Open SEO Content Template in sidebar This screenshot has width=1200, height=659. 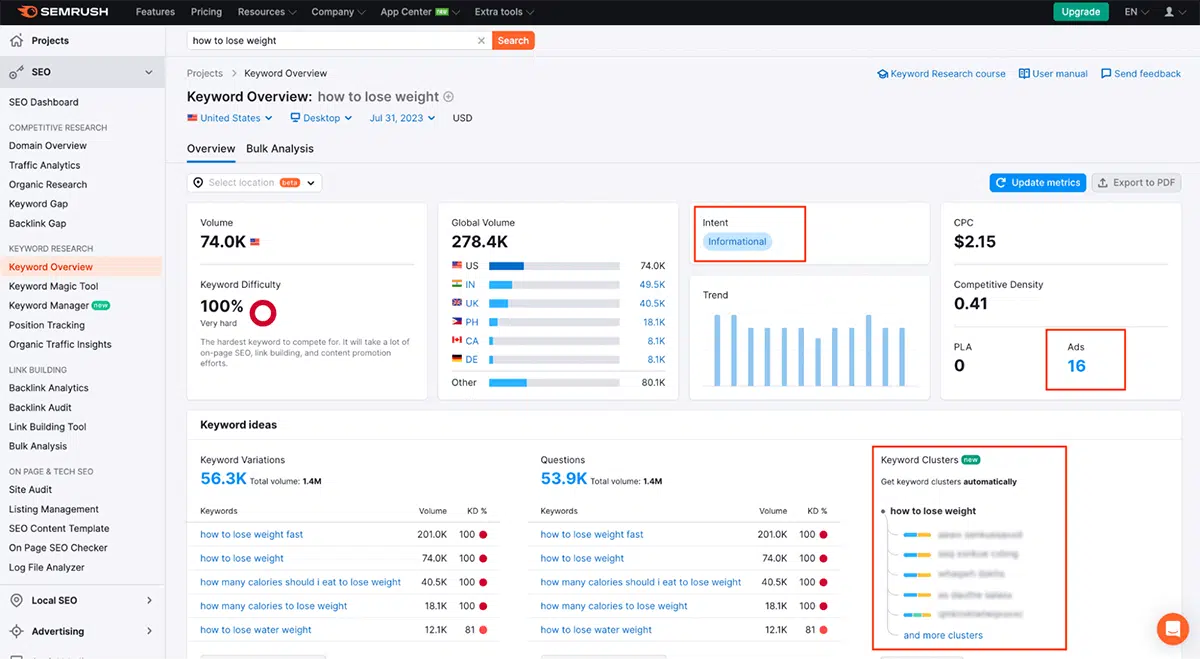[59, 529]
